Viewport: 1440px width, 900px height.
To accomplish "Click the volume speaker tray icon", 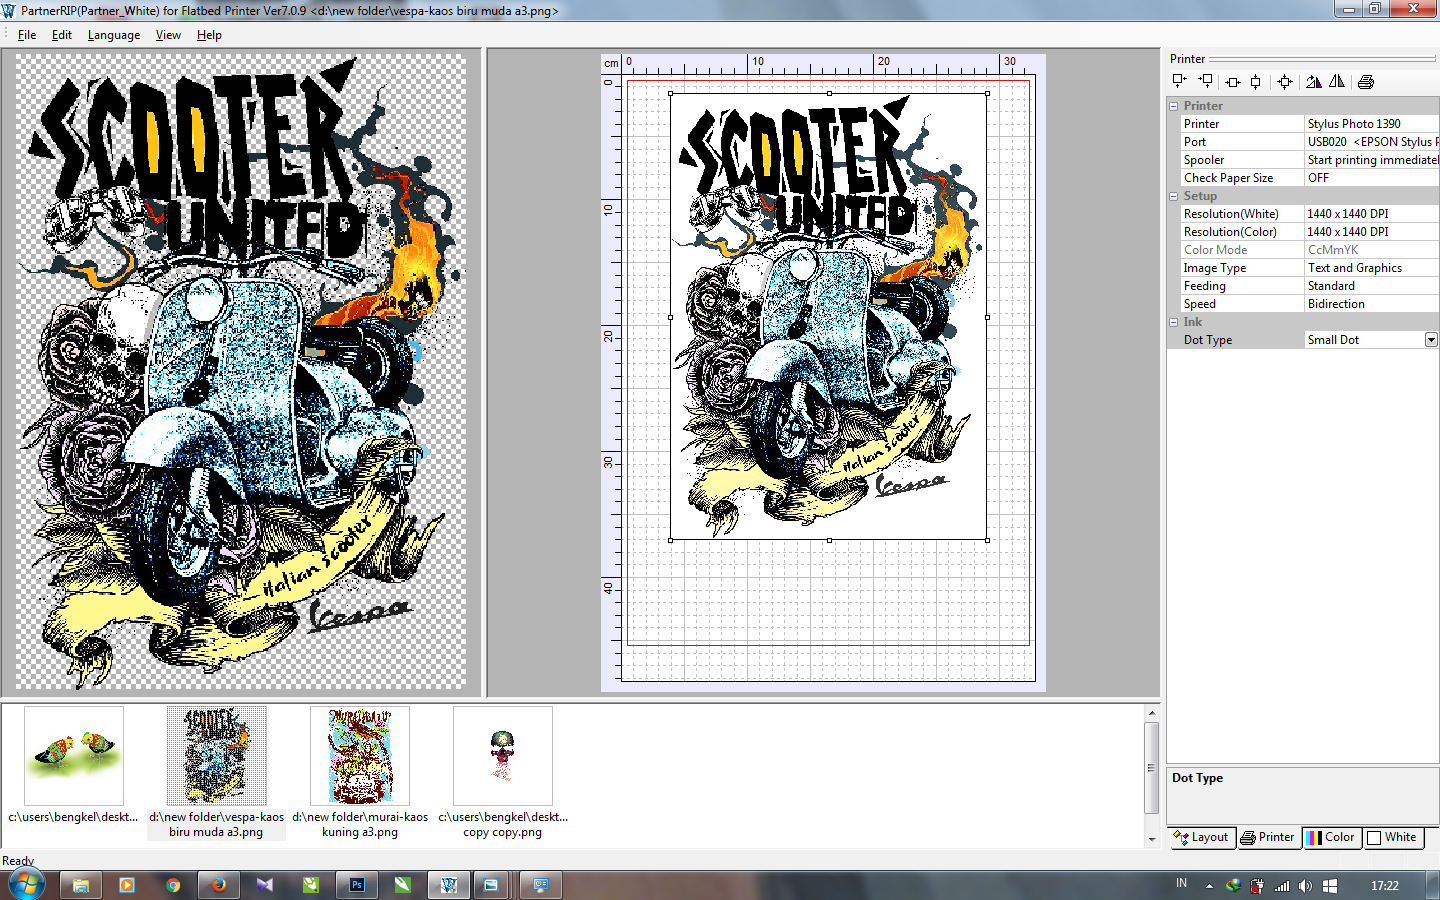I will click(1306, 886).
